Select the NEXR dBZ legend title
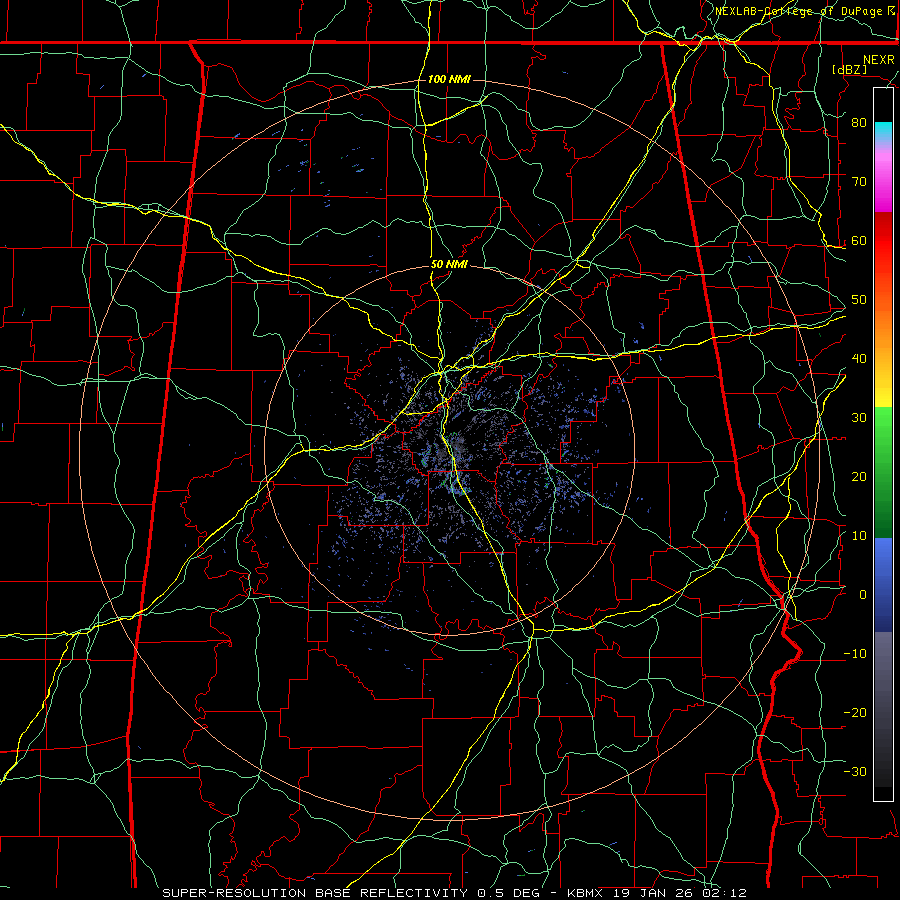This screenshot has height=900, width=900. coord(863,64)
